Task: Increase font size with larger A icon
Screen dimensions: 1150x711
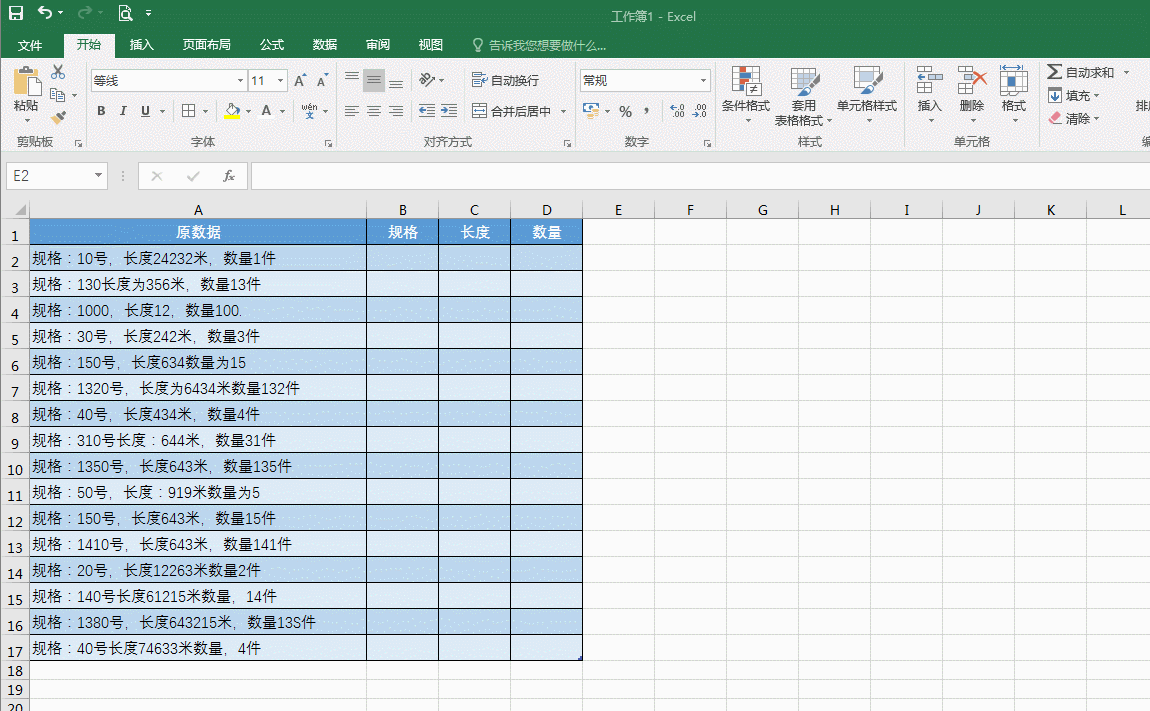Action: point(299,81)
